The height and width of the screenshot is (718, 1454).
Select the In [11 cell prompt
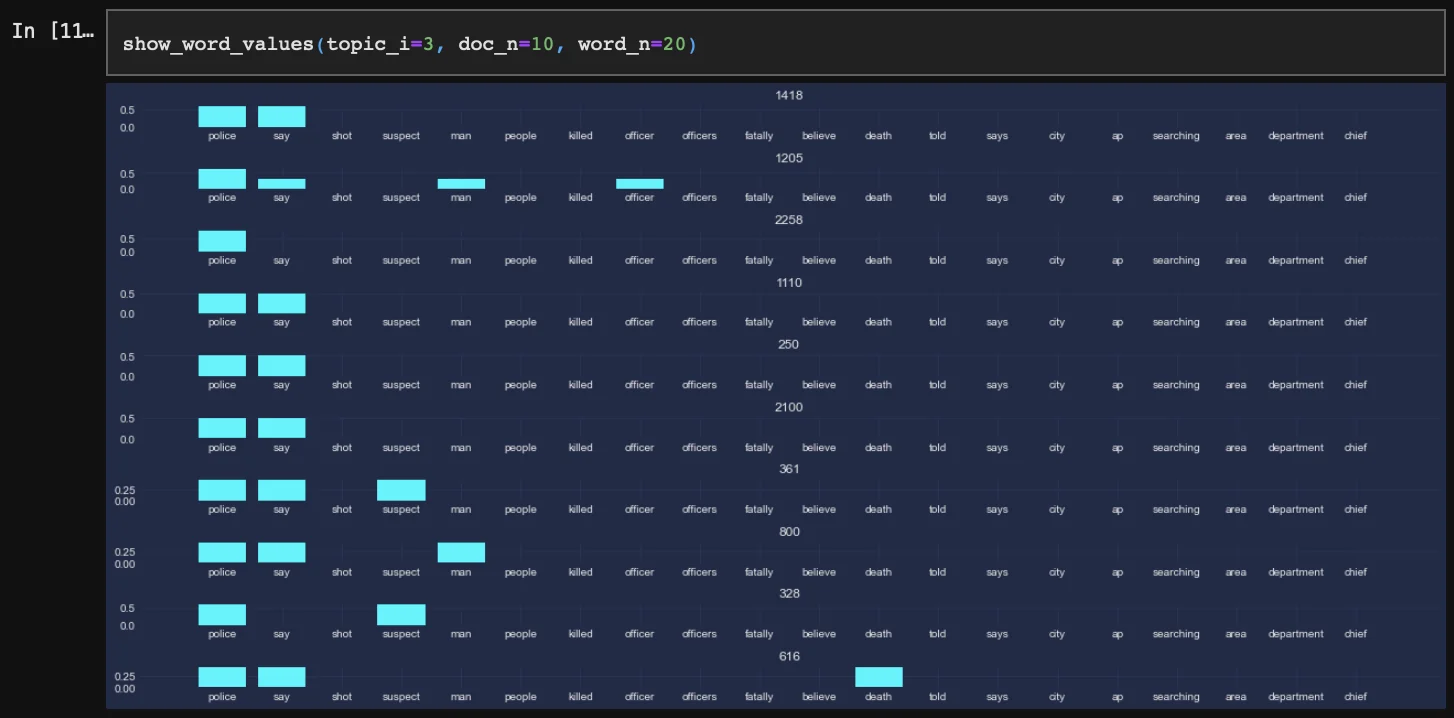coord(52,31)
